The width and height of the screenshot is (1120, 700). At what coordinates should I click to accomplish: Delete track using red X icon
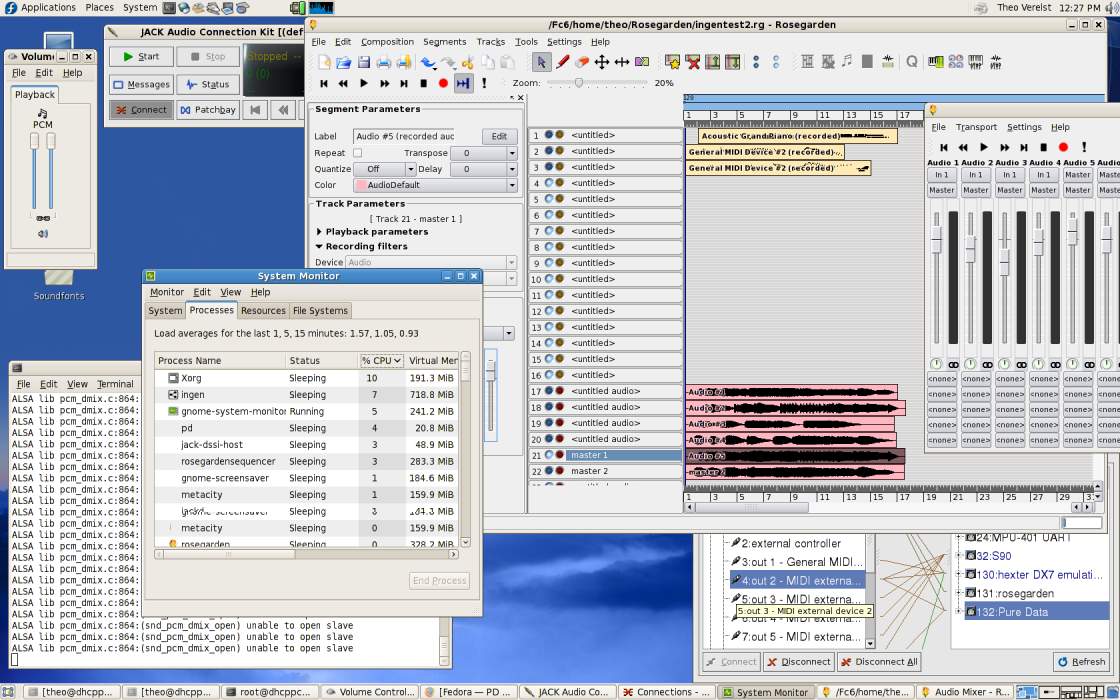692,62
